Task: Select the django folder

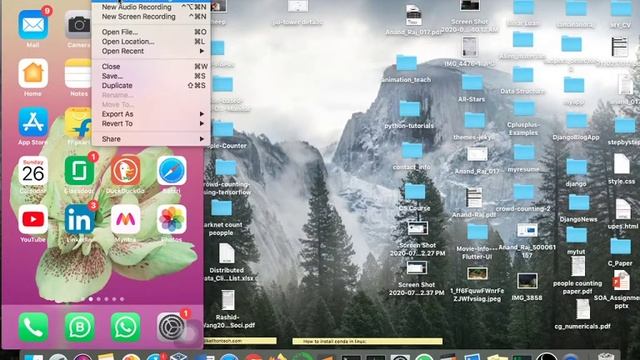Action: [576, 167]
